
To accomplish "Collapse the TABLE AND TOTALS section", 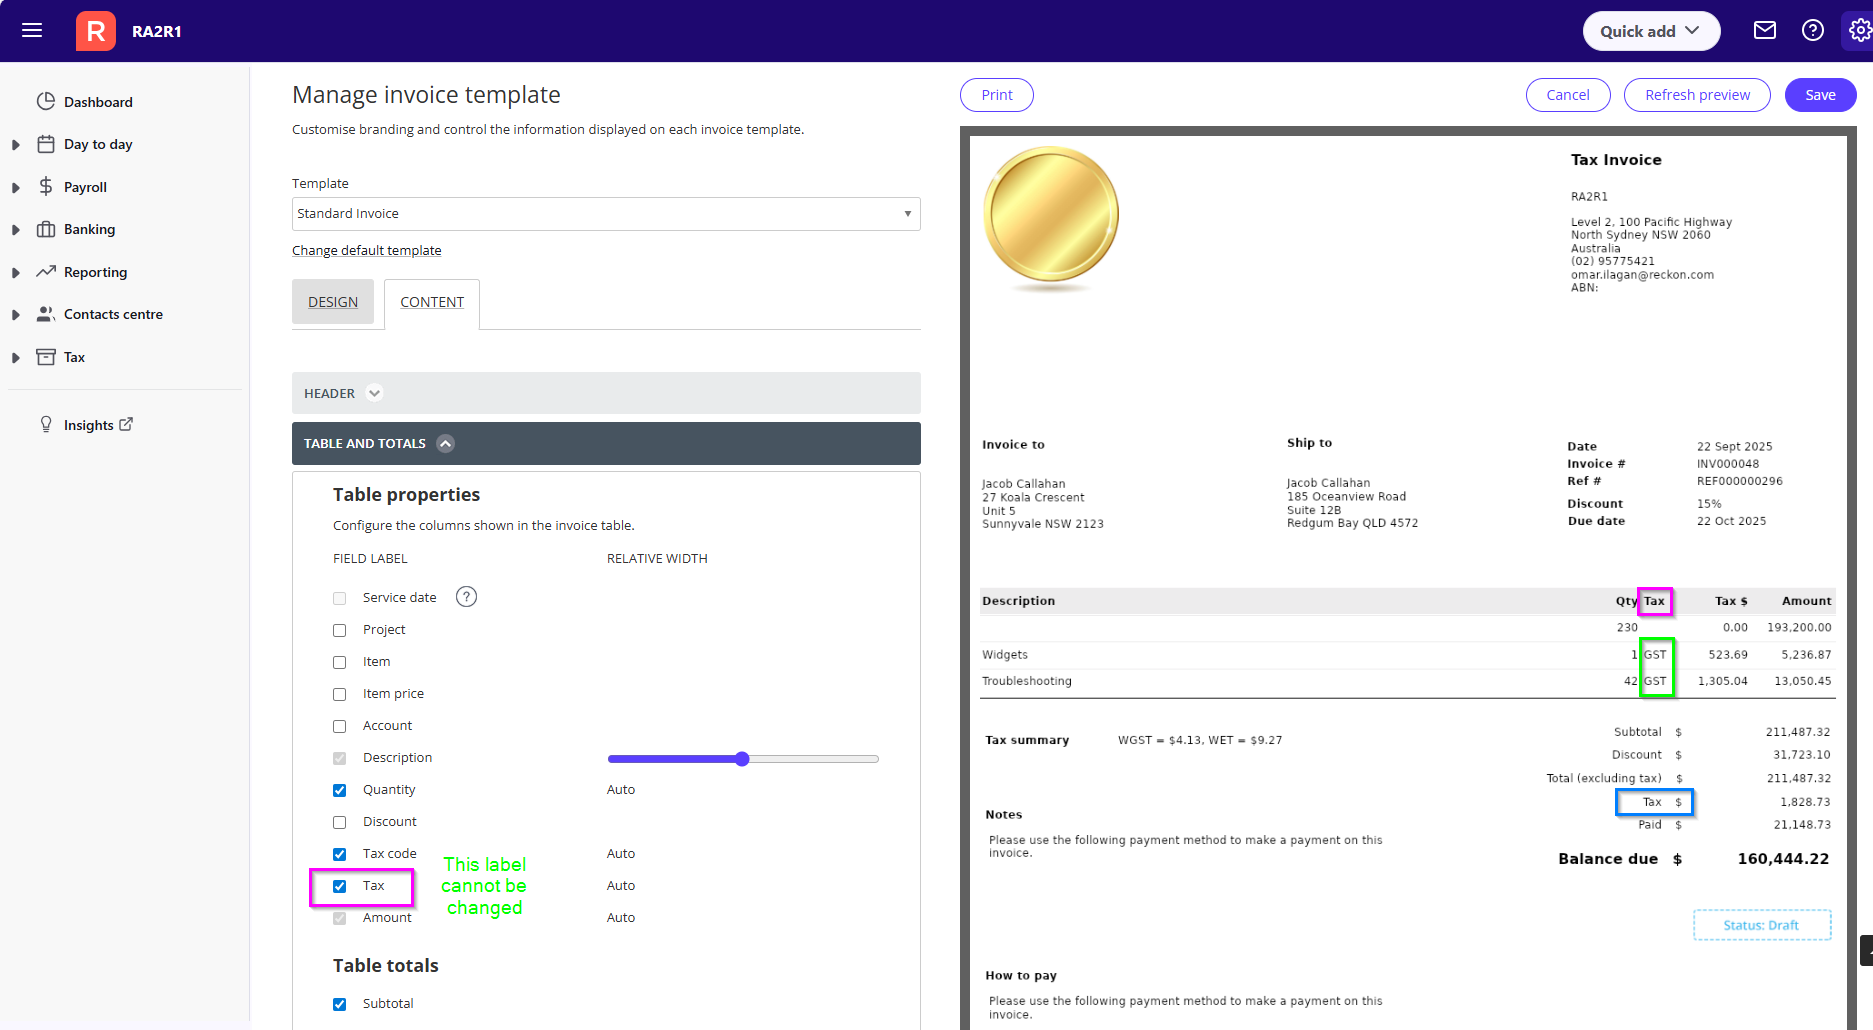I will click(x=606, y=443).
